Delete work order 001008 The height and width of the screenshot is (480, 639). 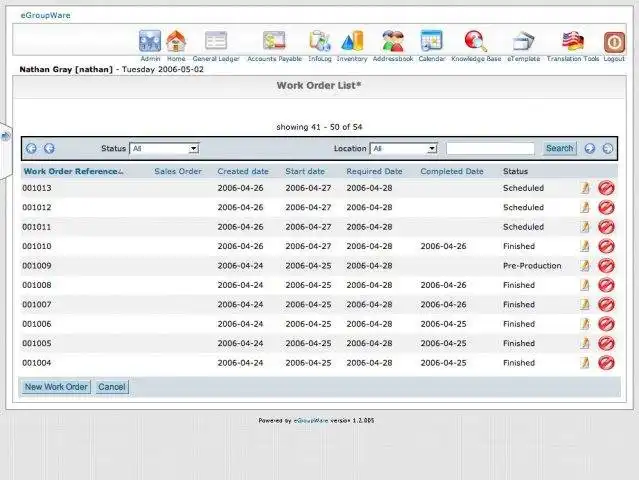[606, 285]
